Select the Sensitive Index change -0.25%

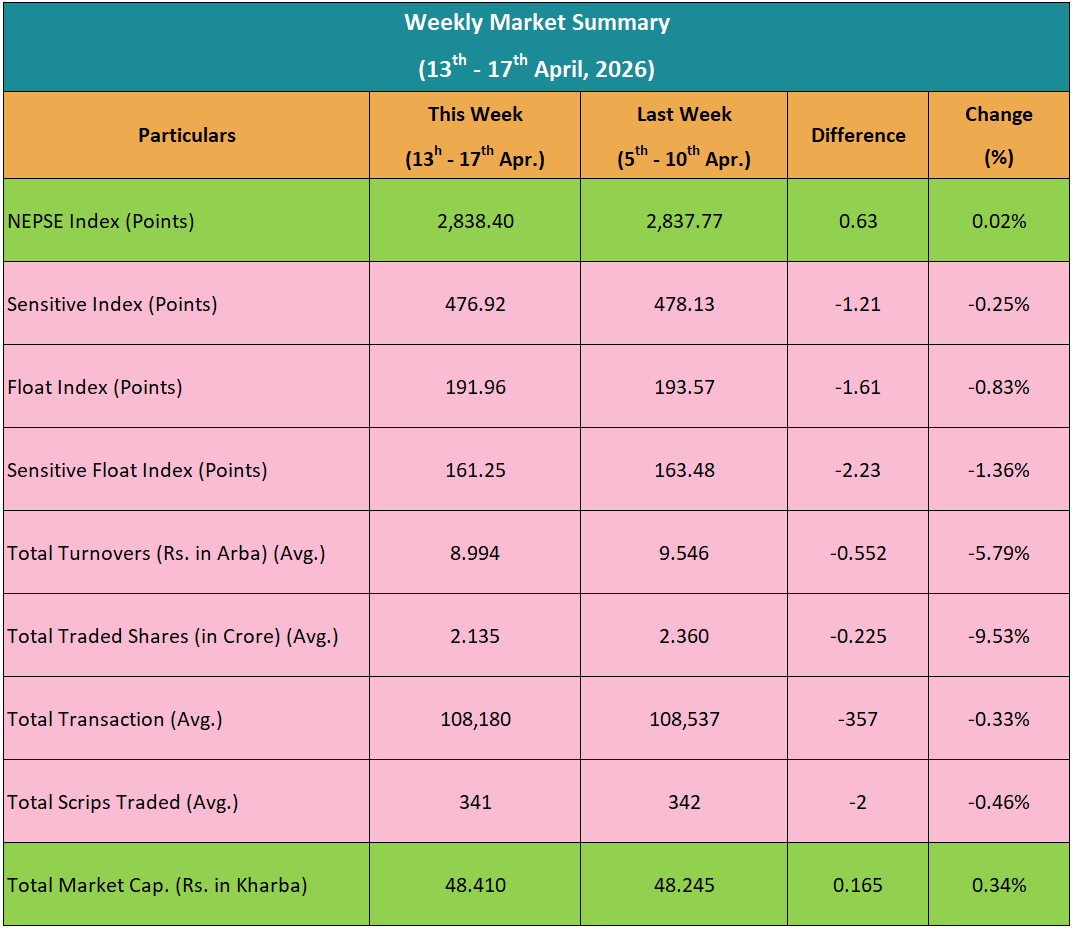998,304
